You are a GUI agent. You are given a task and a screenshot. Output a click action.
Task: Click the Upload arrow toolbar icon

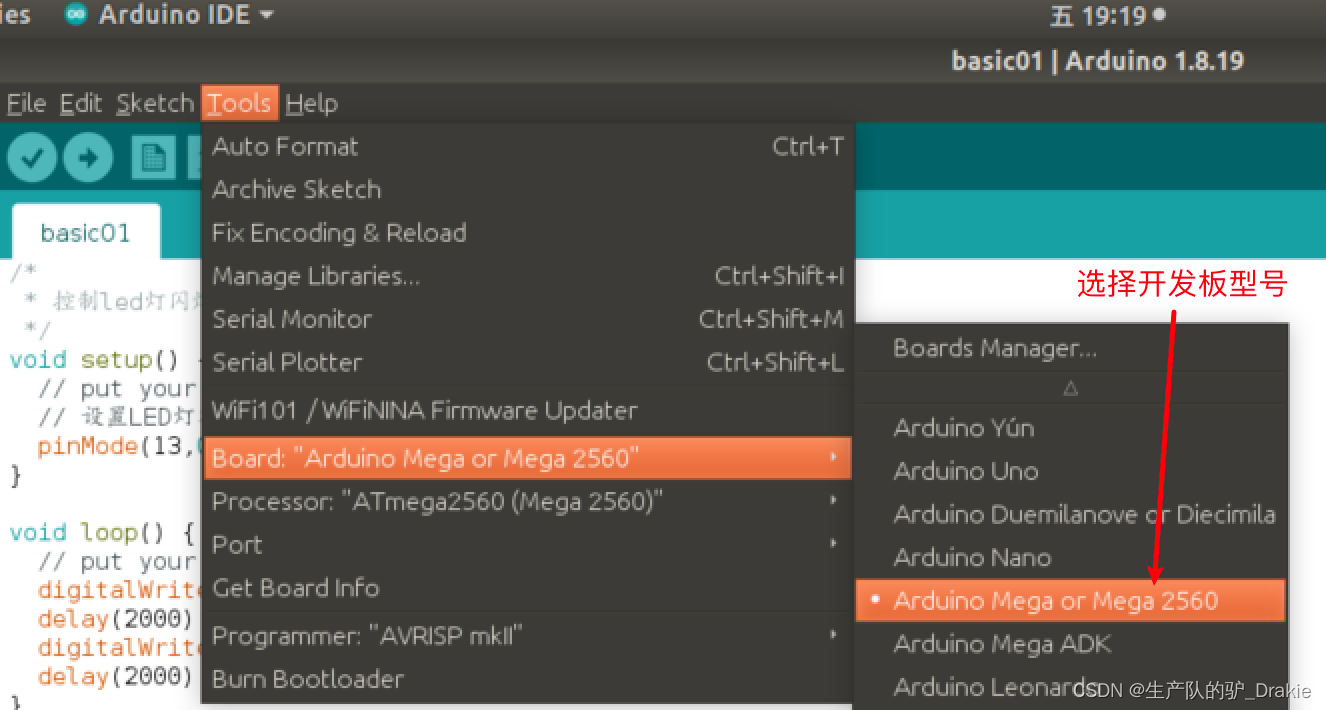(x=88, y=158)
